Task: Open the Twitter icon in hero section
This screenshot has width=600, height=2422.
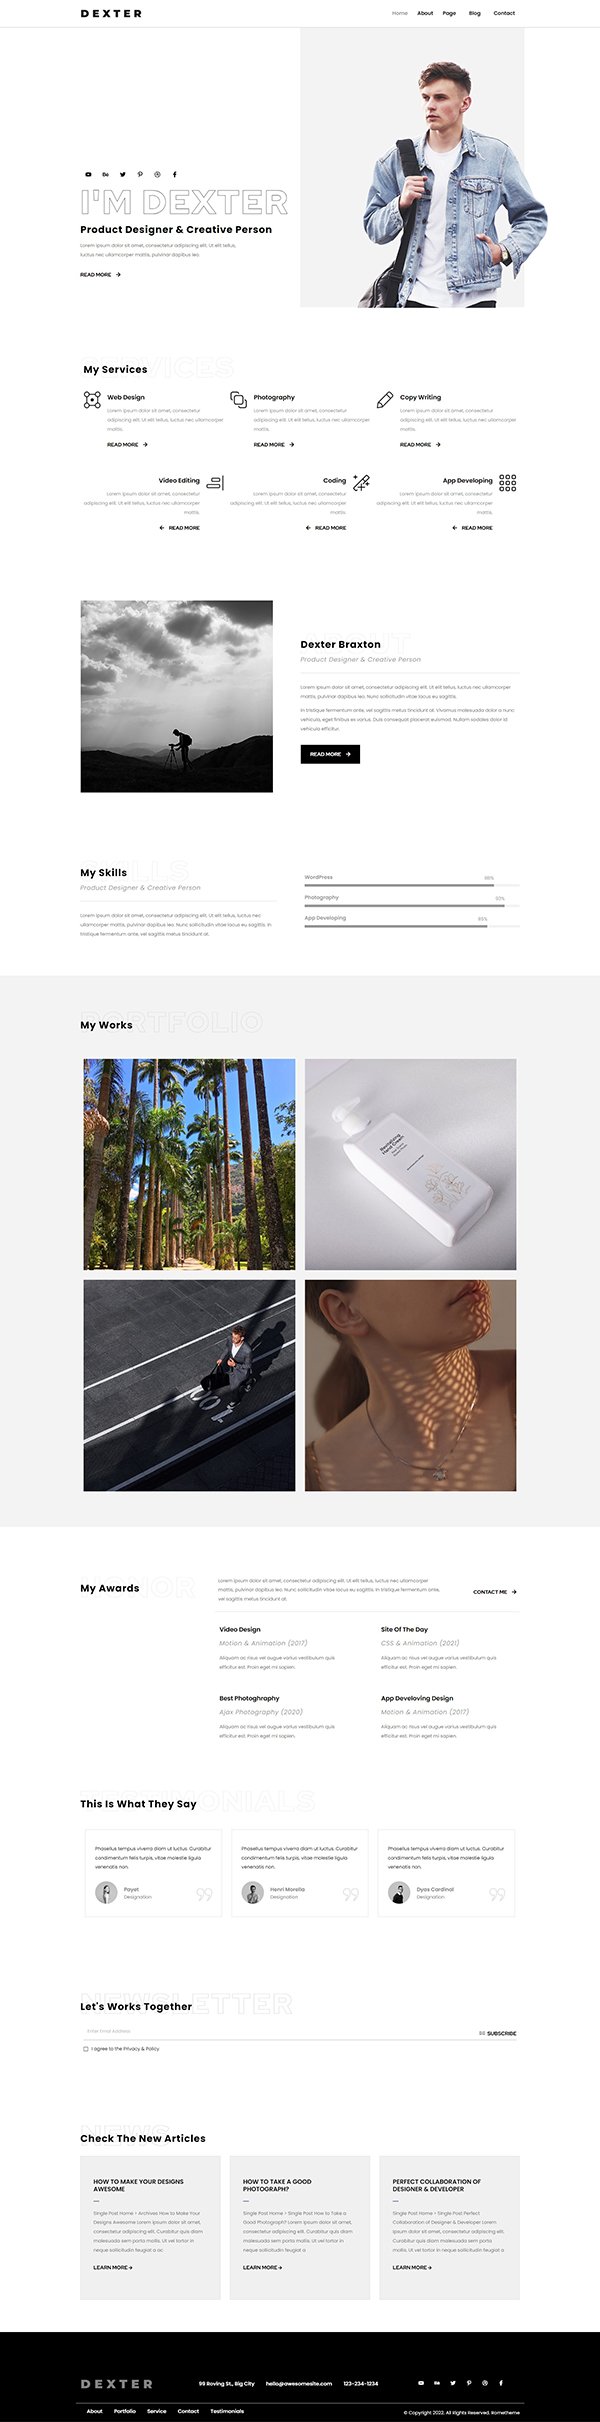Action: click(123, 174)
